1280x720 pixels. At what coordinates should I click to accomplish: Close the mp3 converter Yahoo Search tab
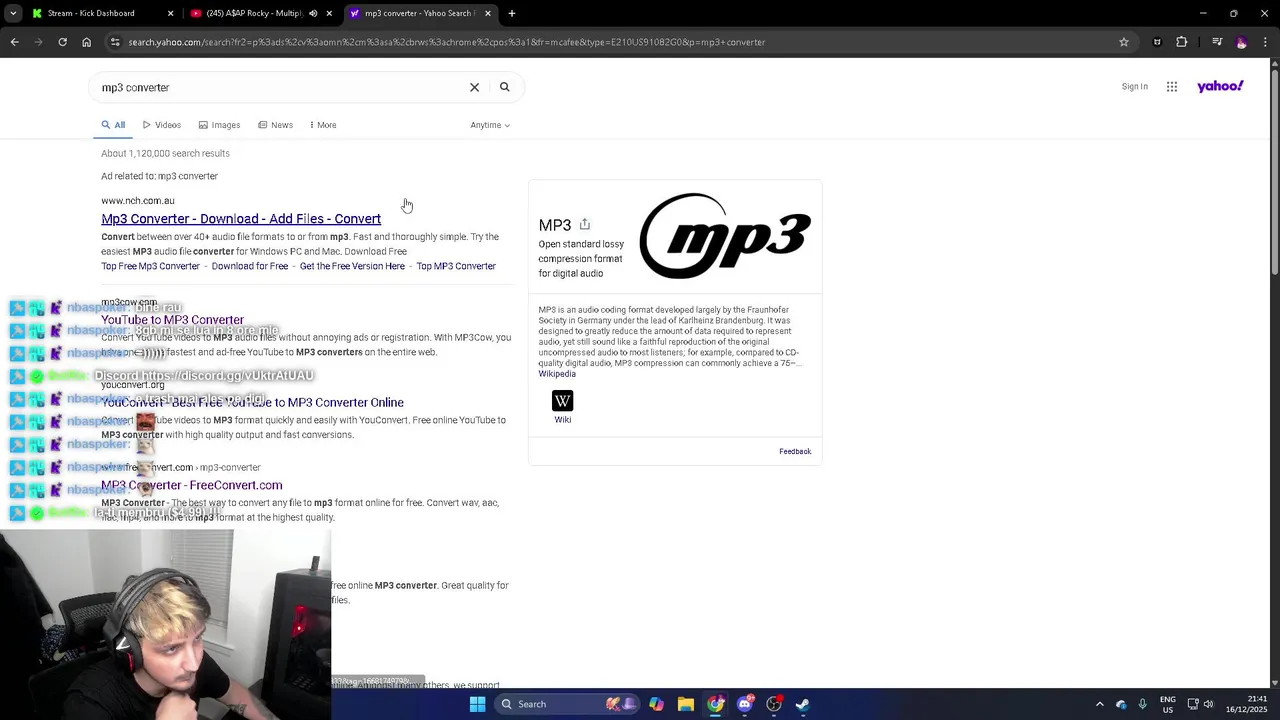click(488, 13)
